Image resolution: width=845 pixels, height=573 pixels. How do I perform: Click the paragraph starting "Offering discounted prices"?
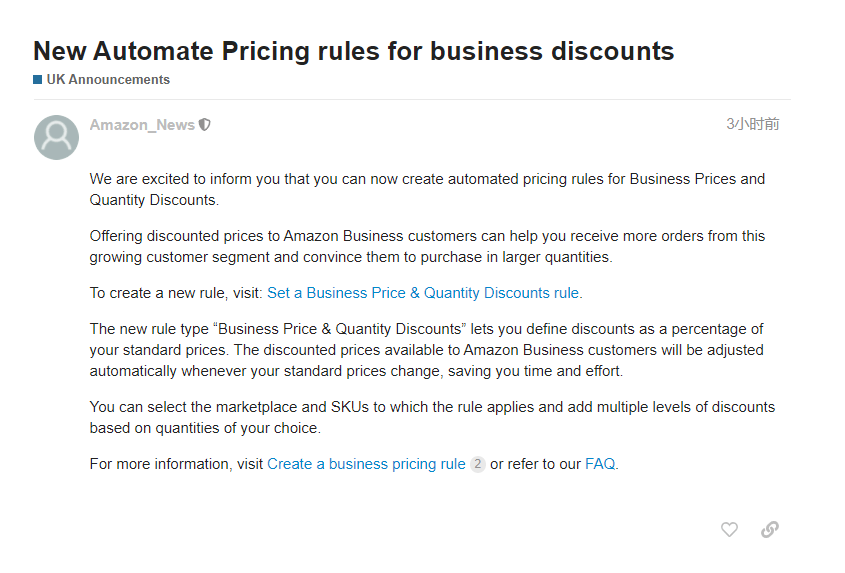[x=427, y=246]
